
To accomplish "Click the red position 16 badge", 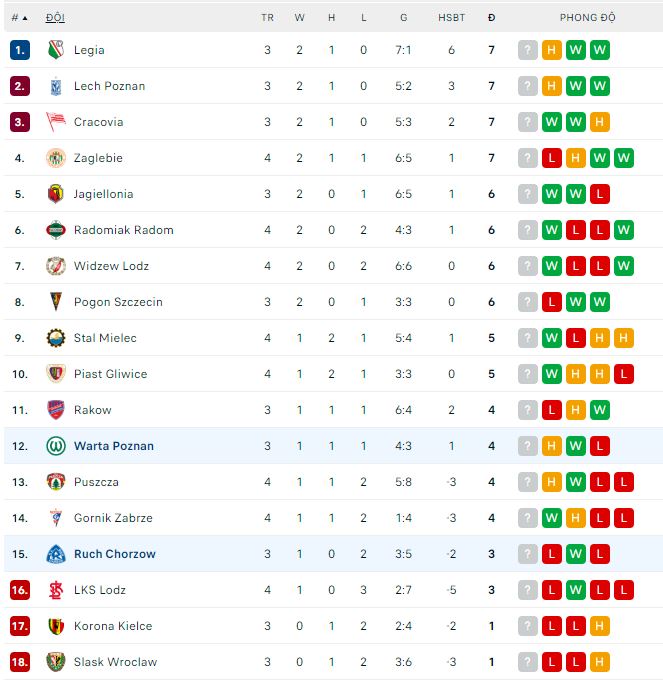I will [x=20, y=590].
